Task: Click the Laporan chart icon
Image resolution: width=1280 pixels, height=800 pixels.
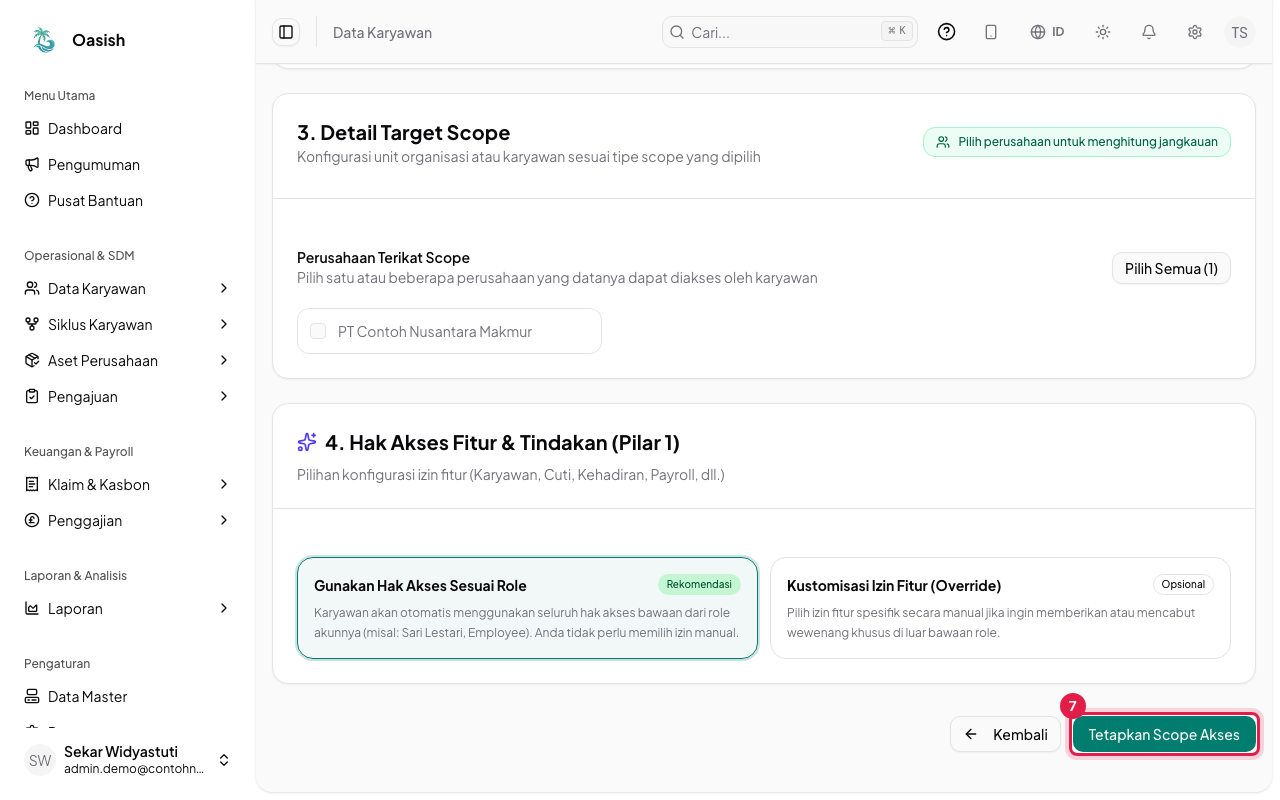Action: [32, 609]
